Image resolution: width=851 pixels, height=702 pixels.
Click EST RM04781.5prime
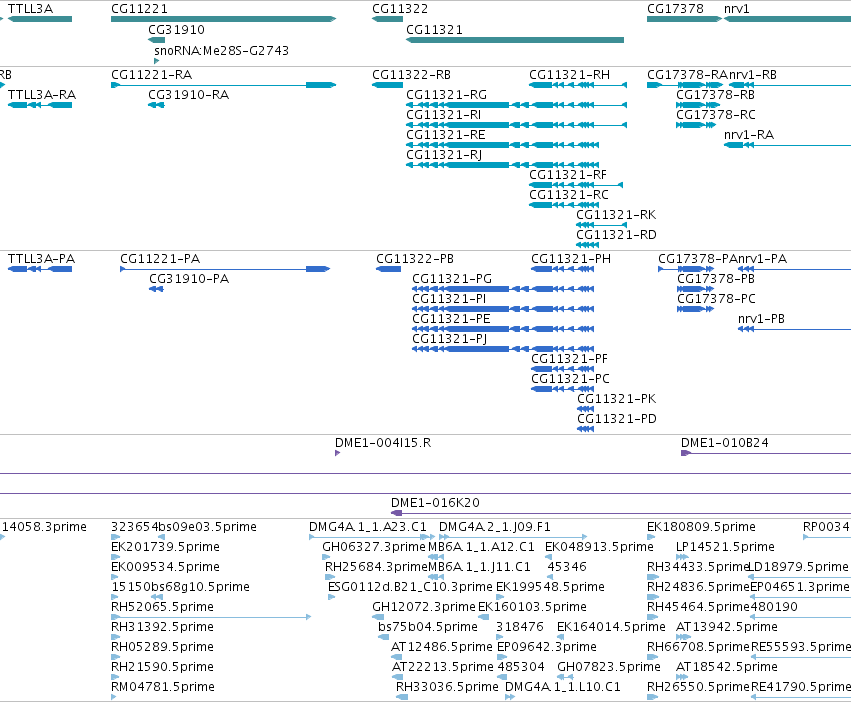(x=163, y=686)
